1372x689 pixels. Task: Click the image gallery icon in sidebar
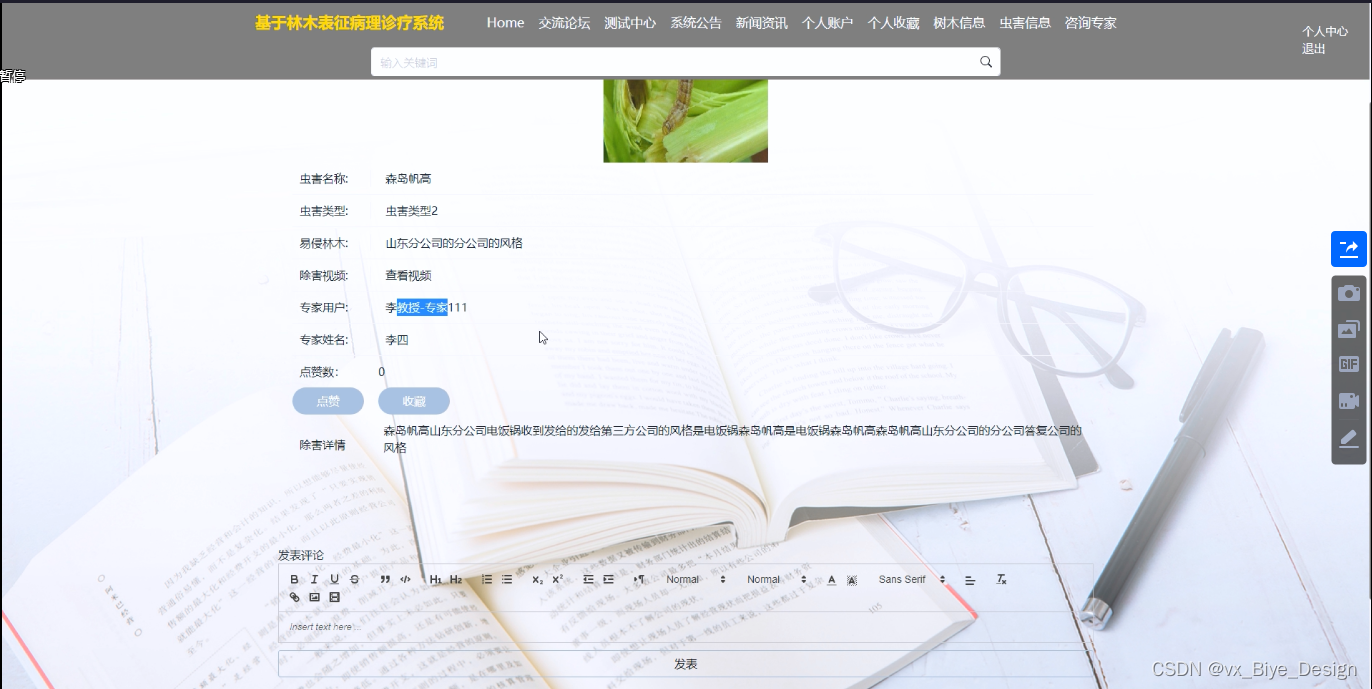[1349, 329]
